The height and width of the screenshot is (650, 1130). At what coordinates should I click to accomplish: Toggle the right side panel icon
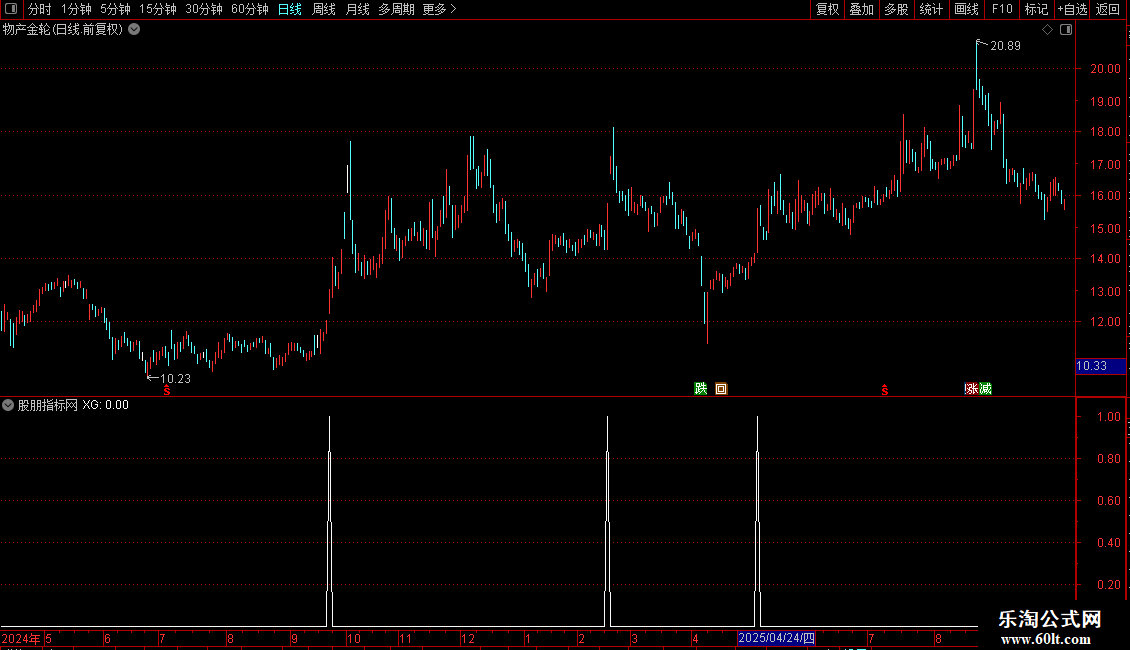coord(1066,30)
